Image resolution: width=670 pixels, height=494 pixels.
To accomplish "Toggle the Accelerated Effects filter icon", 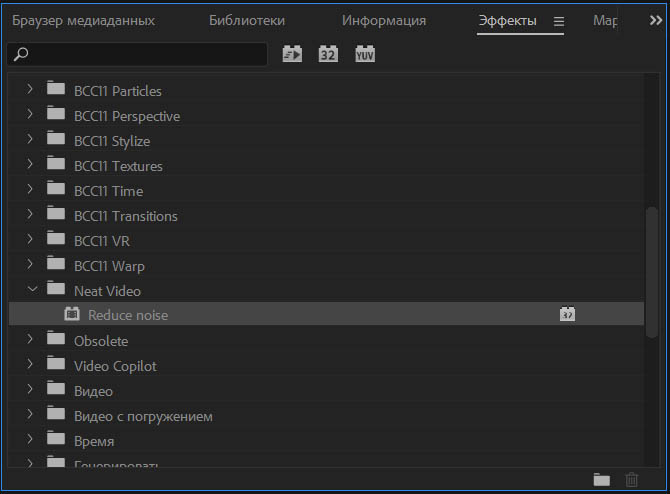I will coord(292,54).
